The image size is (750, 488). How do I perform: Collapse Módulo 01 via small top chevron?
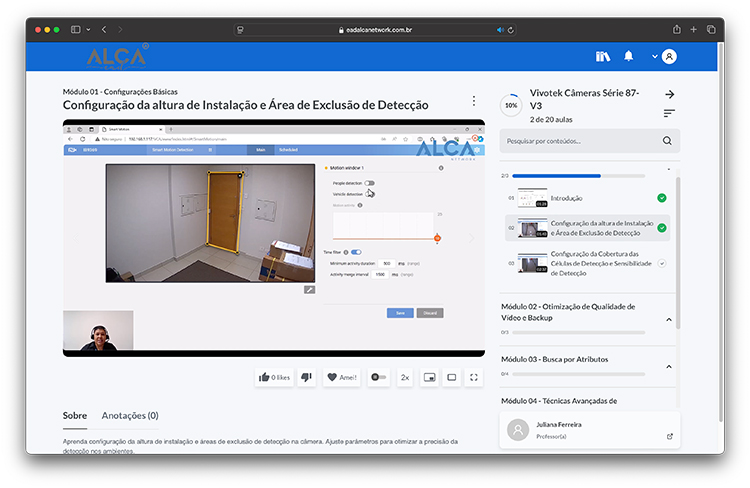[669, 169]
